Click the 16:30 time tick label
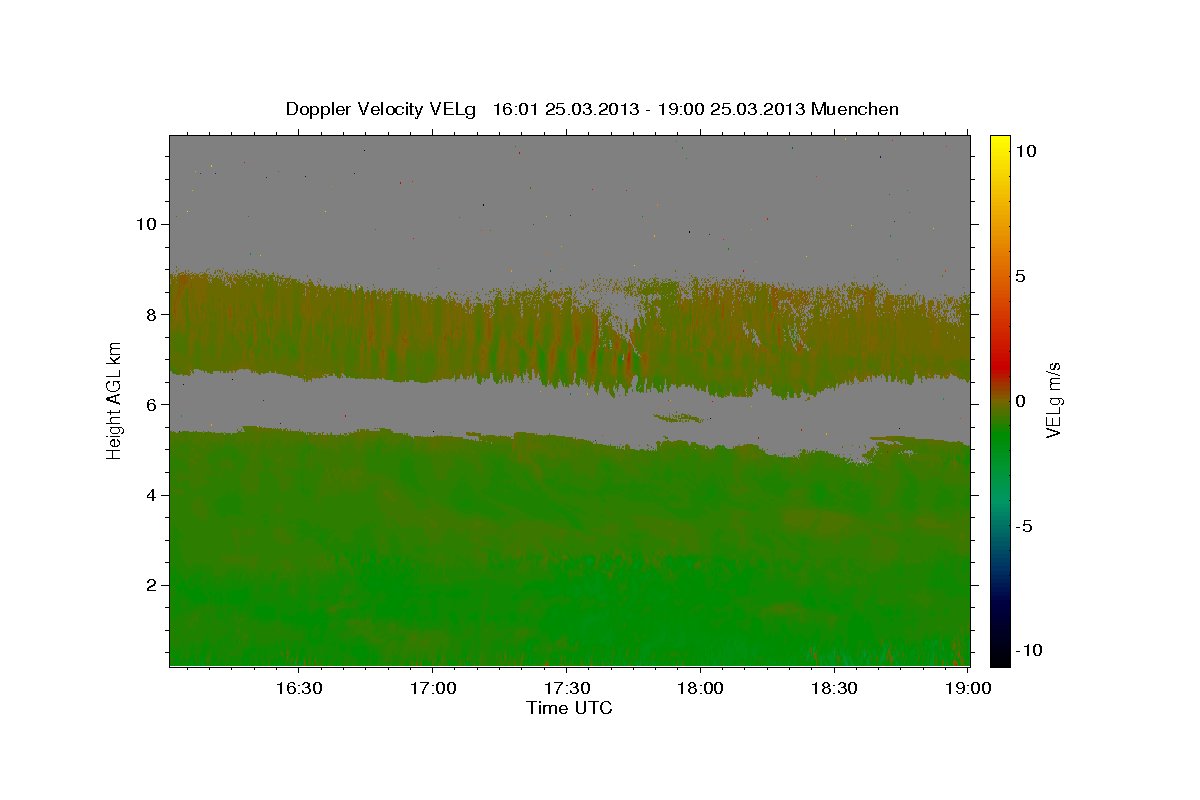 pyautogui.click(x=298, y=689)
